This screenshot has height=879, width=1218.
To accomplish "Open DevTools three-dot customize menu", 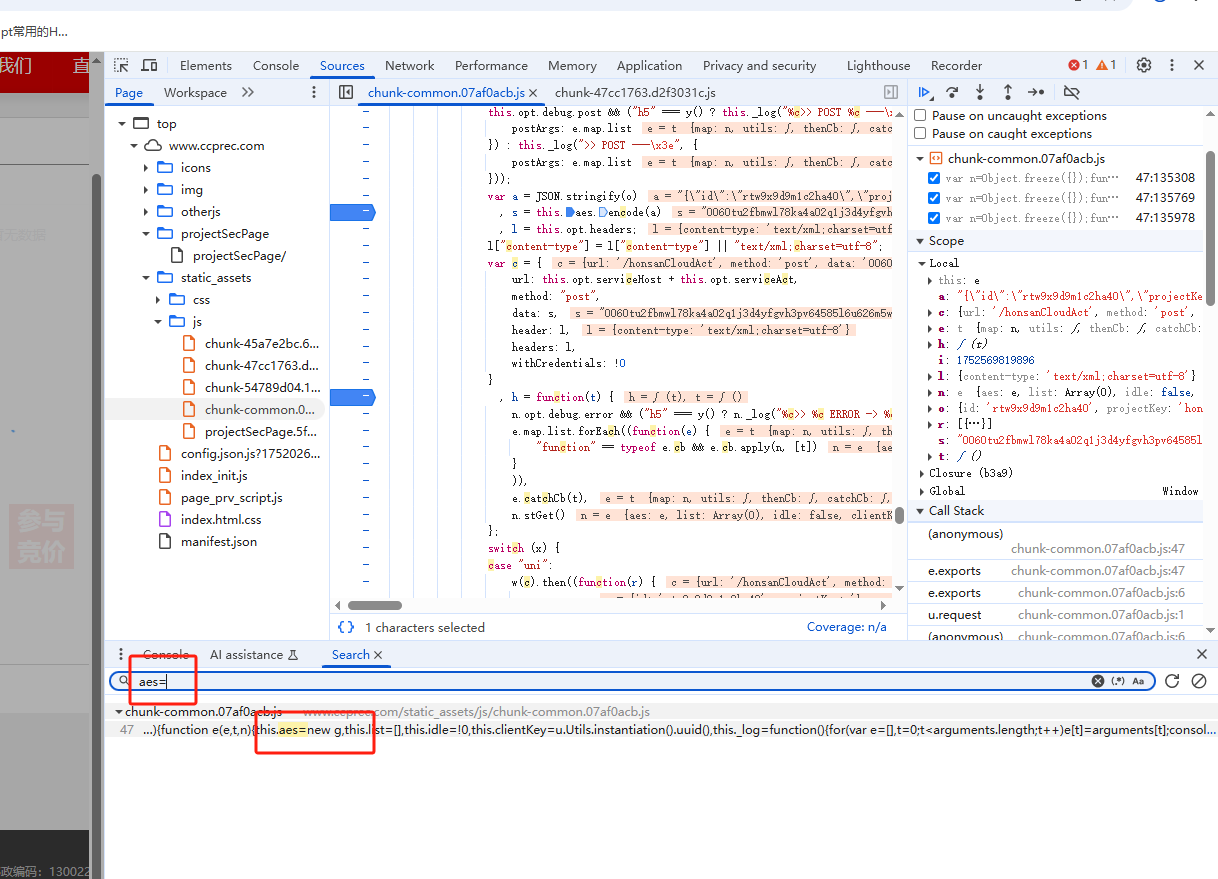I will click(1171, 65).
